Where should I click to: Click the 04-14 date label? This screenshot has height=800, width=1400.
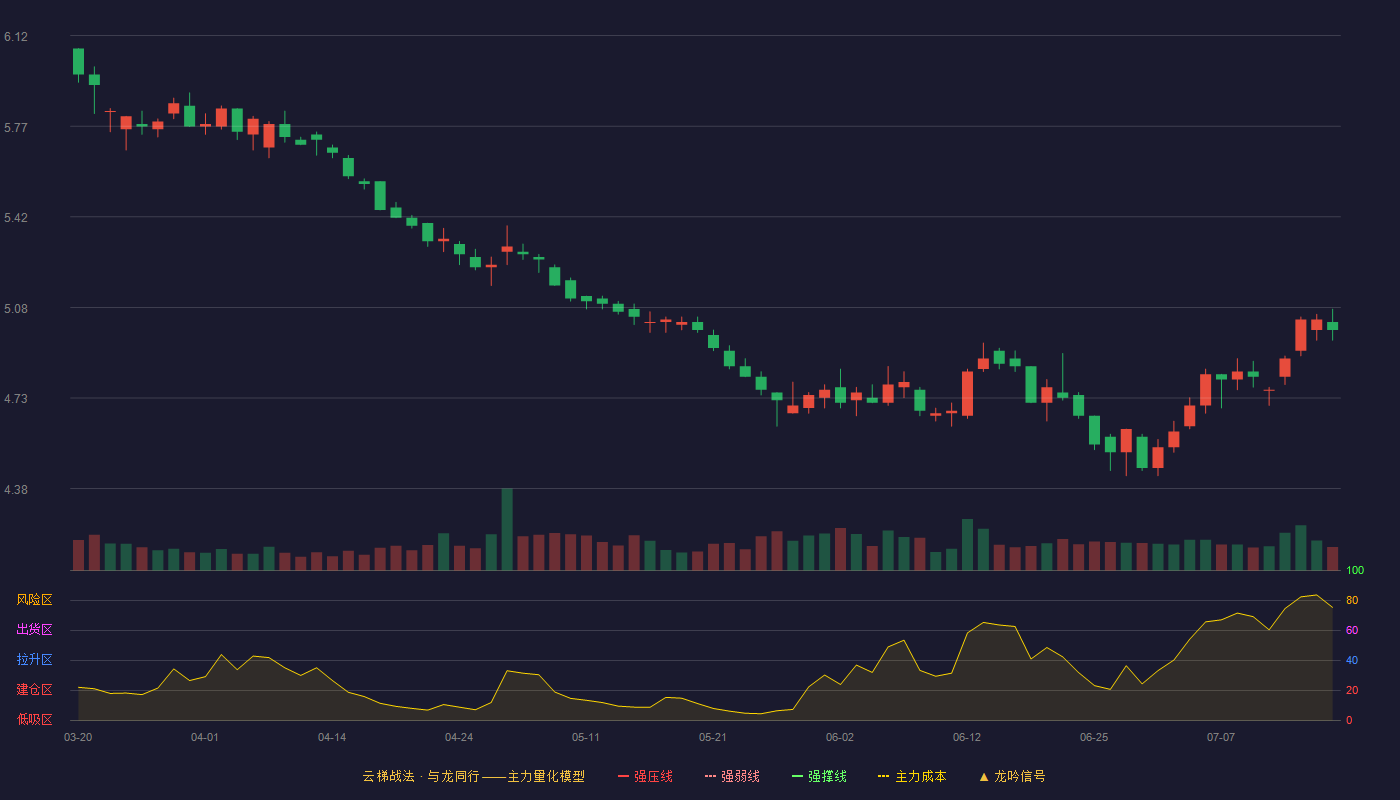[332, 737]
